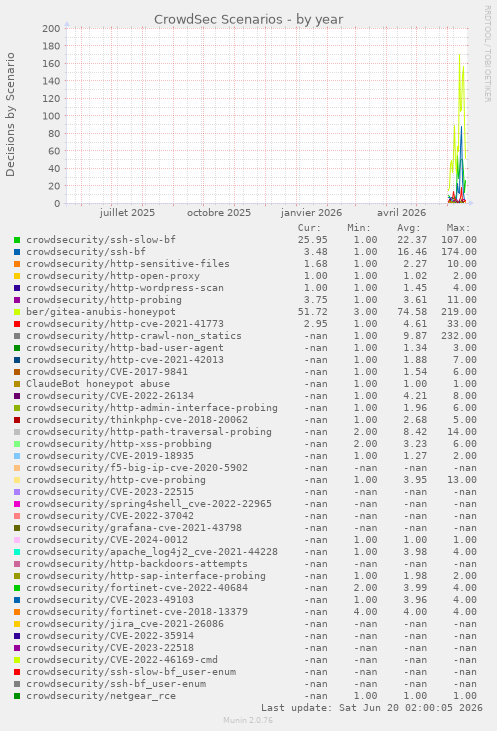This screenshot has height=731, width=497.
Task: Click the green ssh-slow-bf legend swatch
Action: click(17, 240)
